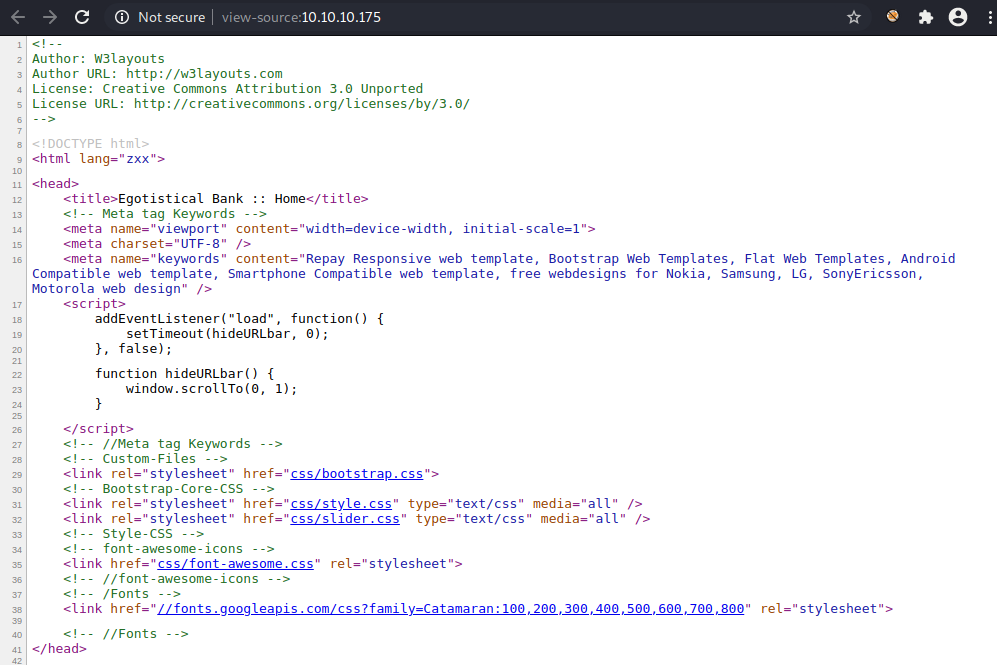Viewport: 997px width, 665px height.
Task: Click the 'Bootstrap-Core-CSS' comment
Action: click(169, 489)
